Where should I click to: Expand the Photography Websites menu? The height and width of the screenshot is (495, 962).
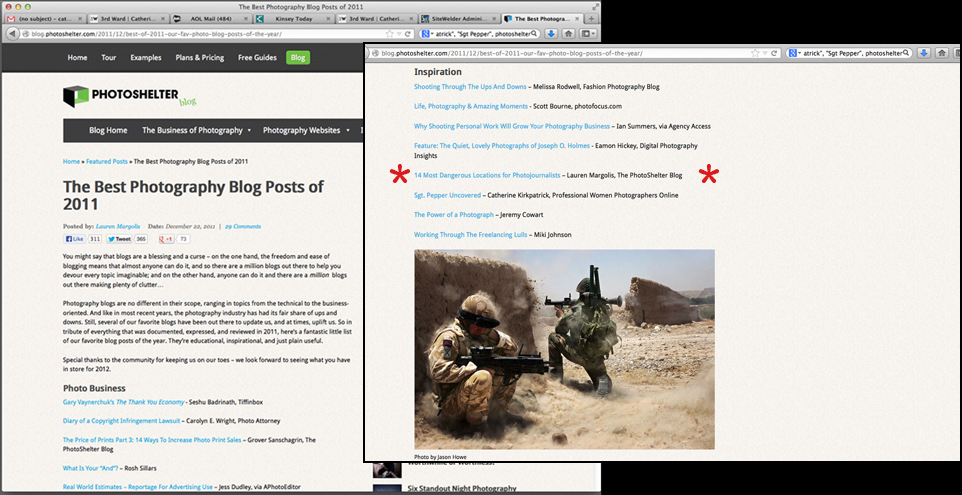[x=306, y=130]
